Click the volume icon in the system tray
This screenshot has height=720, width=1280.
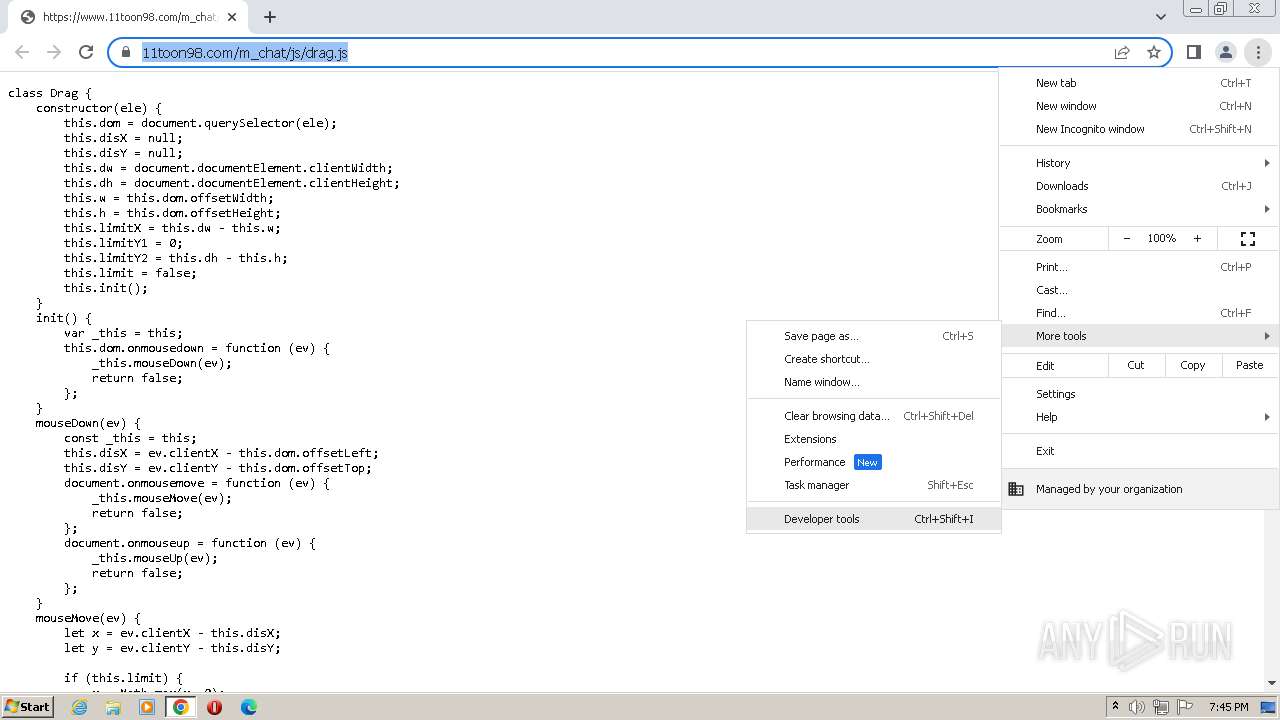point(1137,707)
